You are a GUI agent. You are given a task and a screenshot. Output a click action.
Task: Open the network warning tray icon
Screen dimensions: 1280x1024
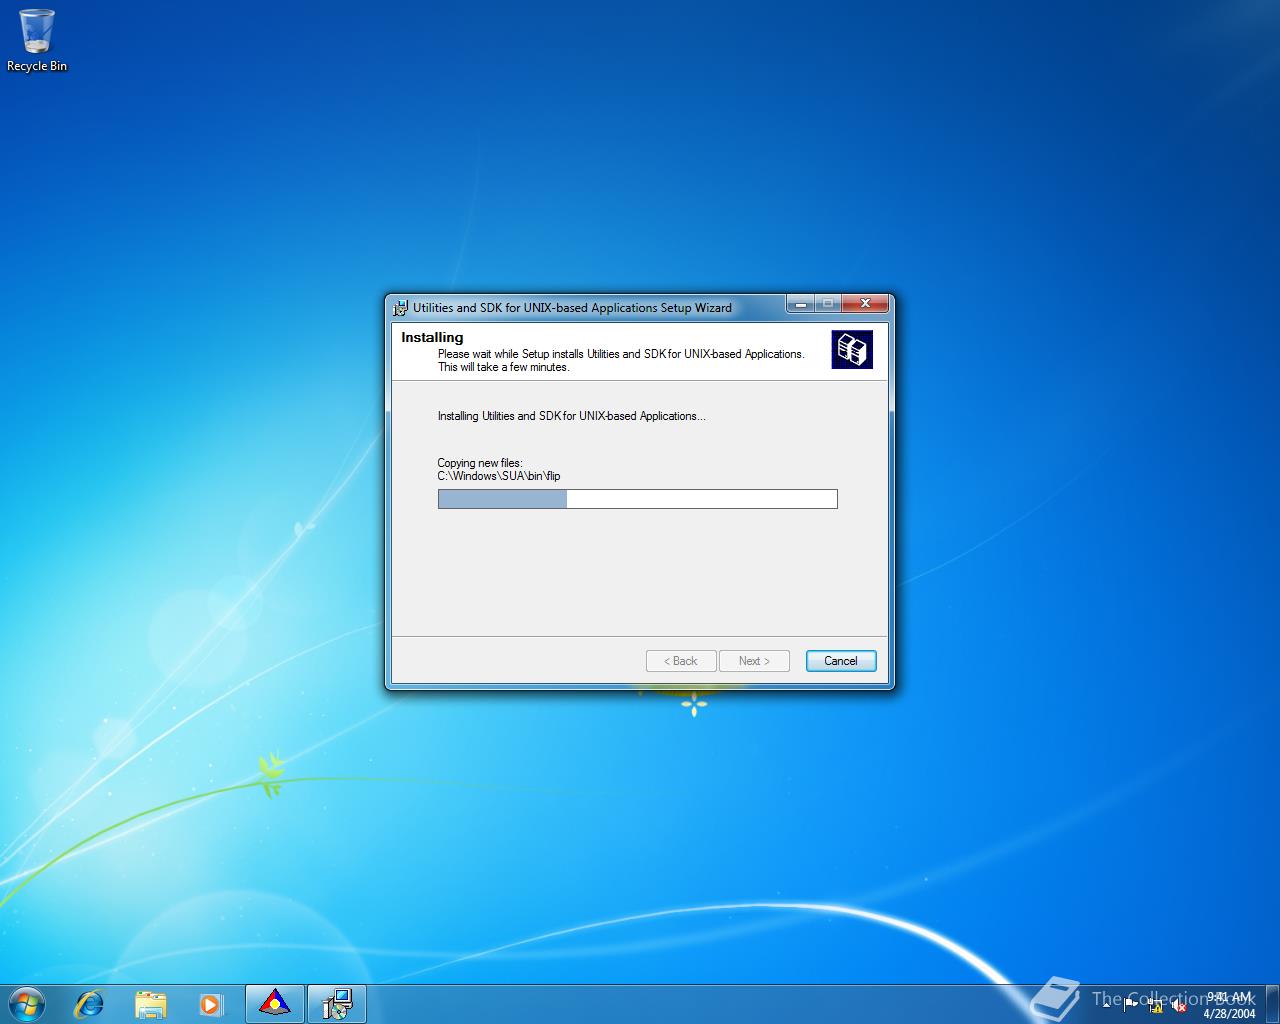1156,1005
